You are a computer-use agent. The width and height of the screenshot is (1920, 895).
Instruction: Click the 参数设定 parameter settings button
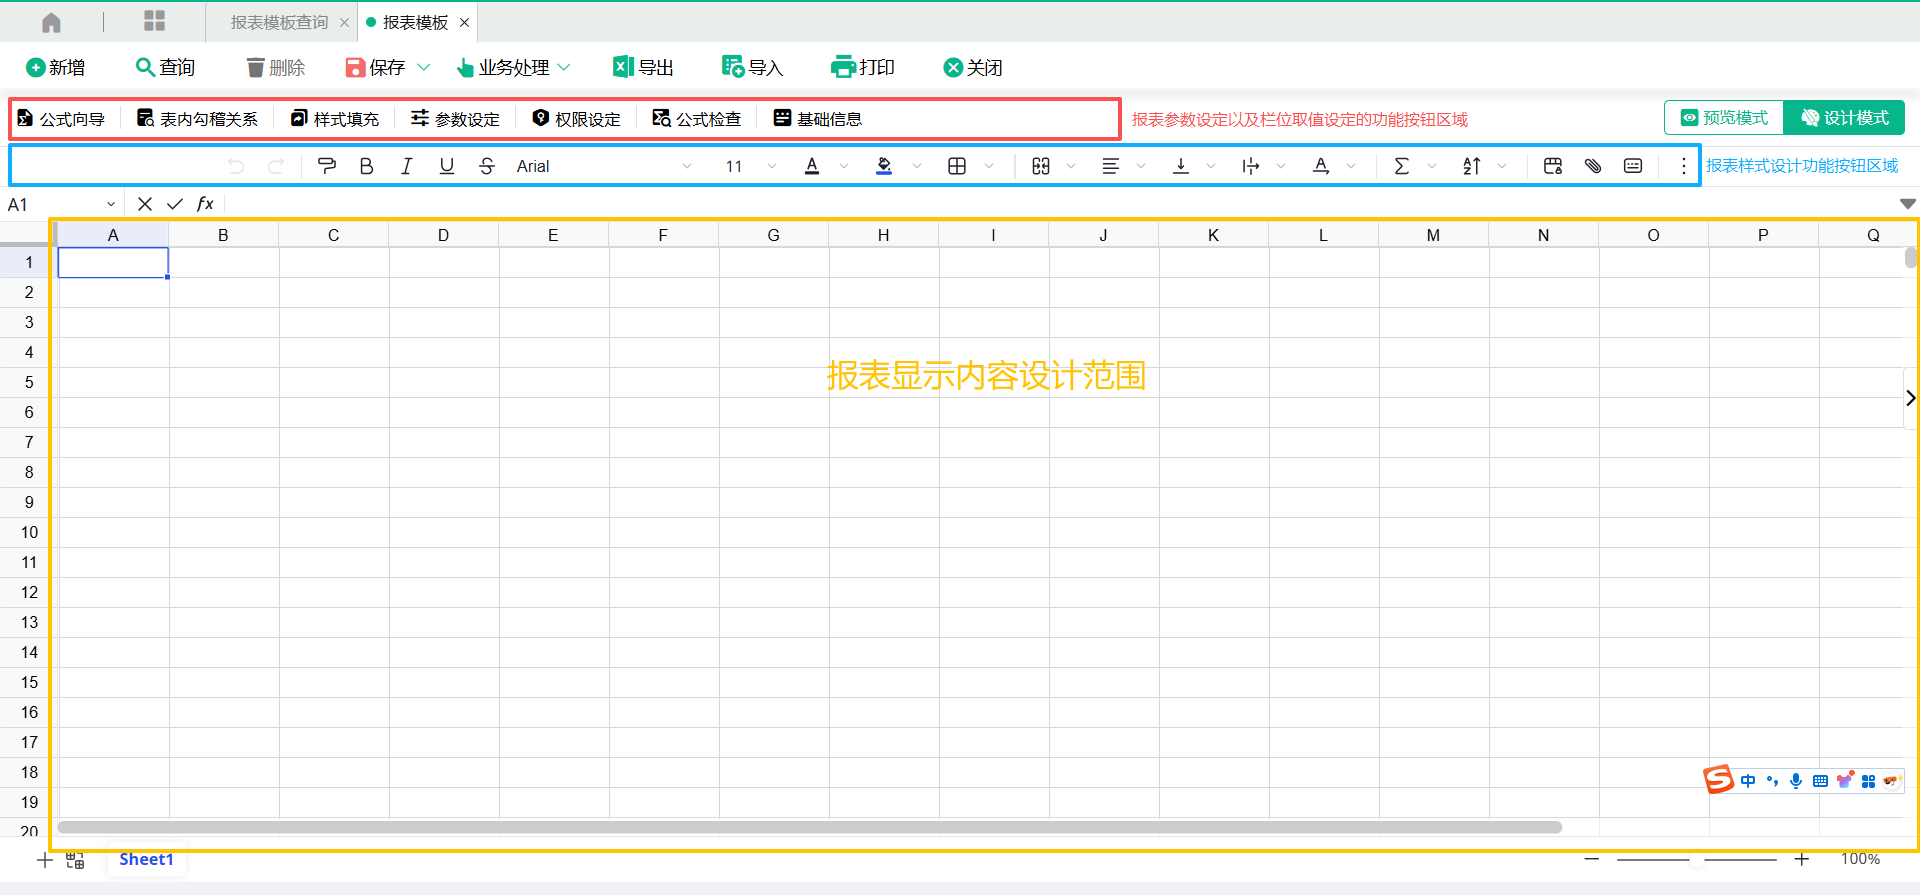[x=455, y=119]
